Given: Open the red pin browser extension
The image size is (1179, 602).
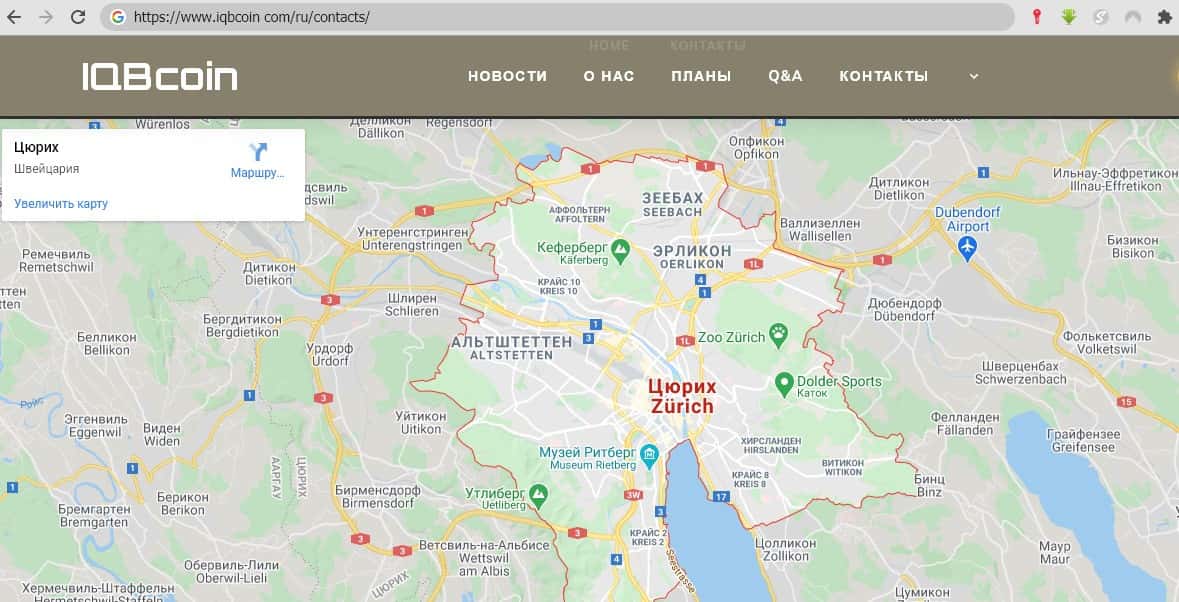Looking at the screenshot, I should click(x=1037, y=17).
